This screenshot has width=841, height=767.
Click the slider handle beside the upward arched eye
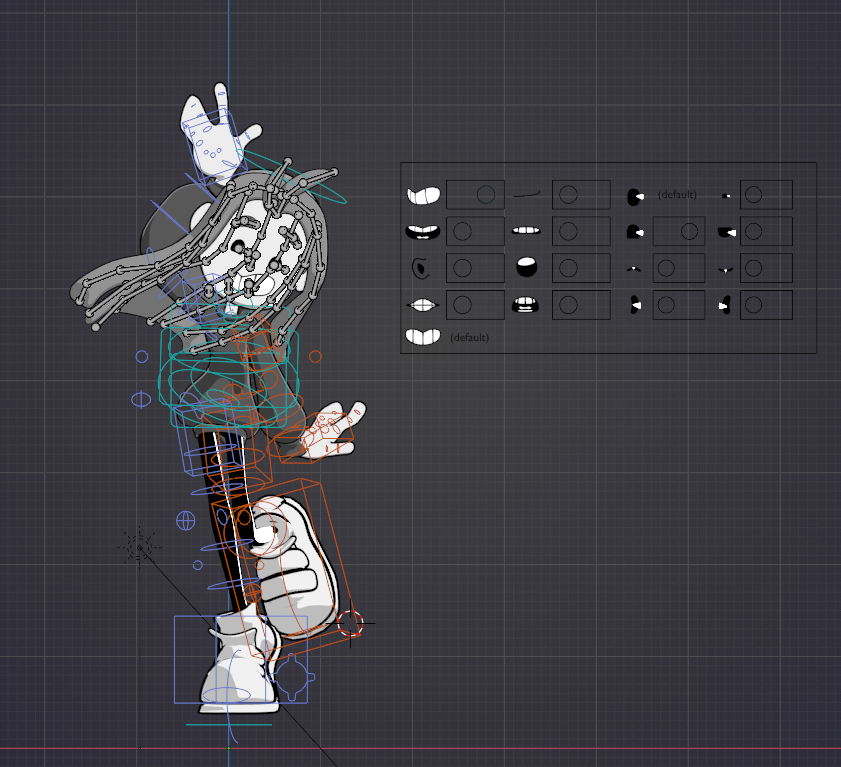coord(666,268)
